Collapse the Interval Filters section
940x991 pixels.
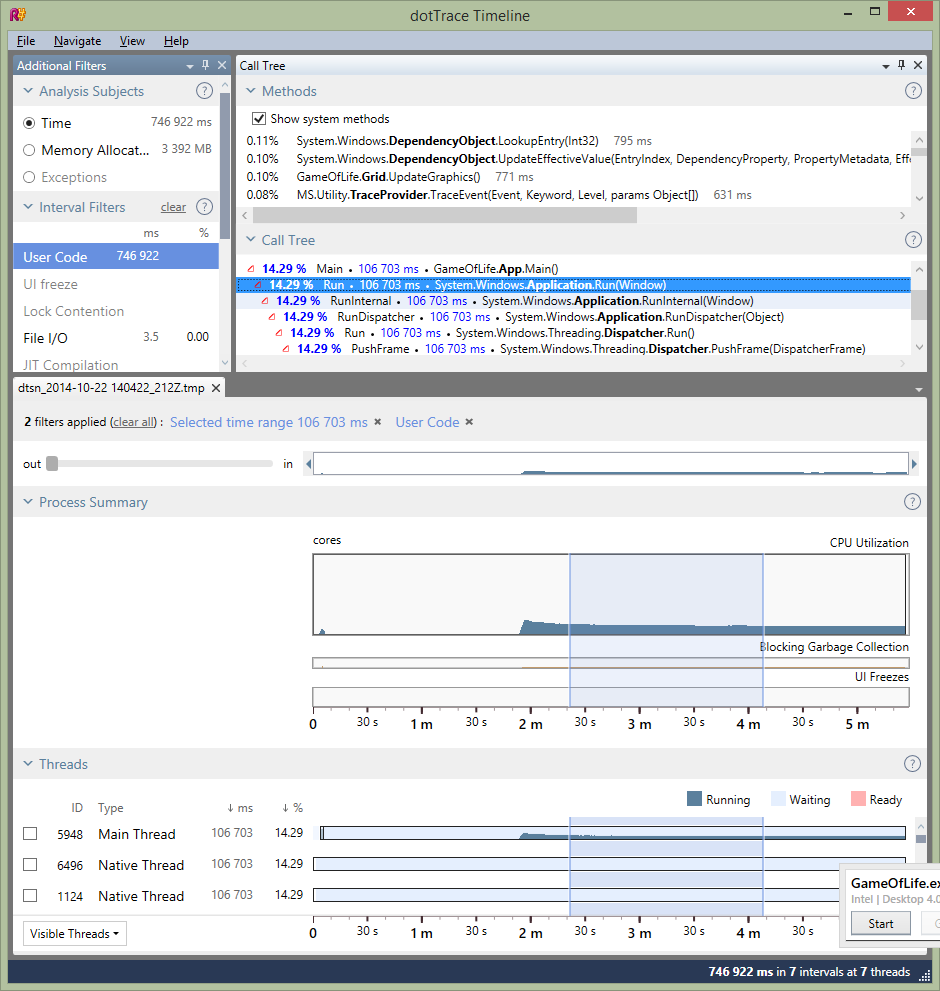(x=28, y=207)
